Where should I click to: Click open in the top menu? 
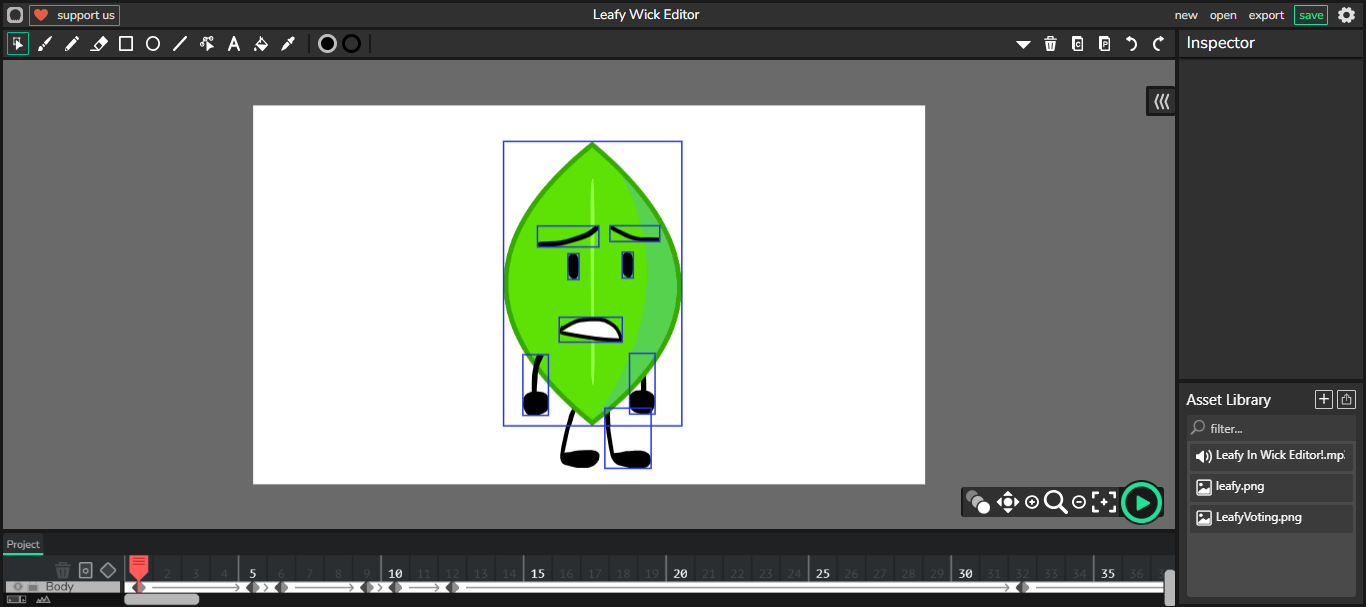coord(1223,15)
